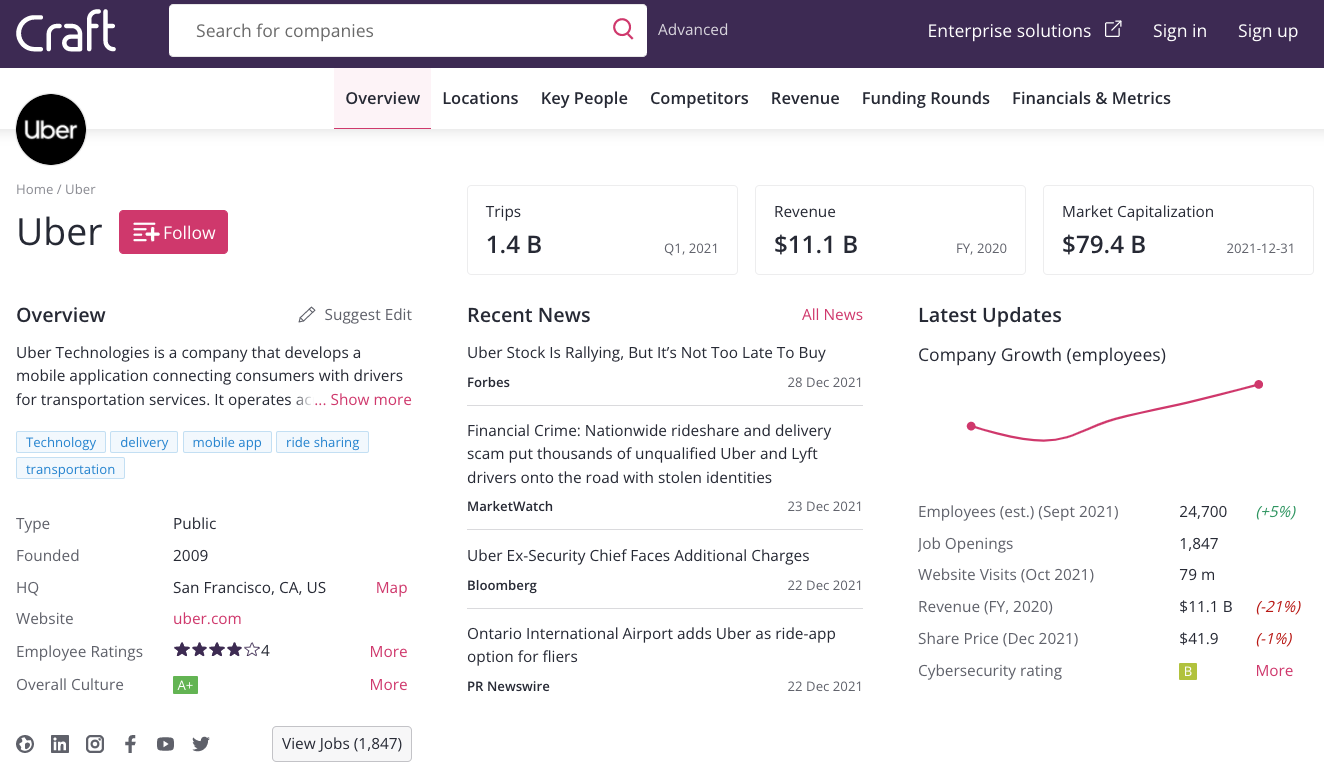Open Uber's LinkedIn page
This screenshot has width=1324, height=771.
coord(60,744)
